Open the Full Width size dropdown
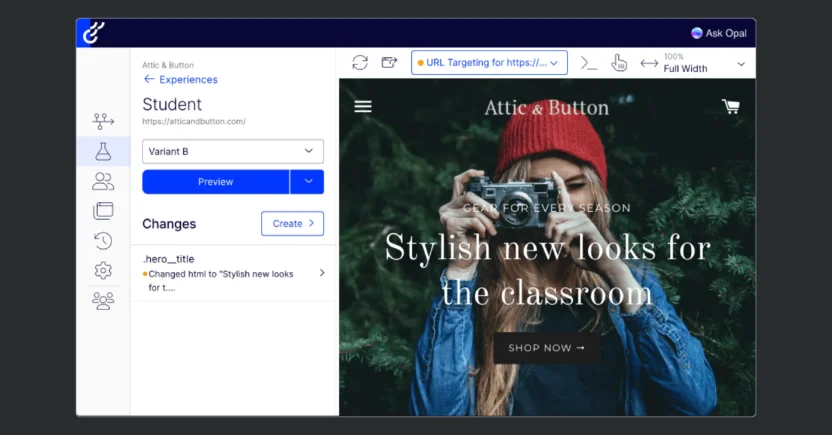The image size is (832, 435). point(704,63)
